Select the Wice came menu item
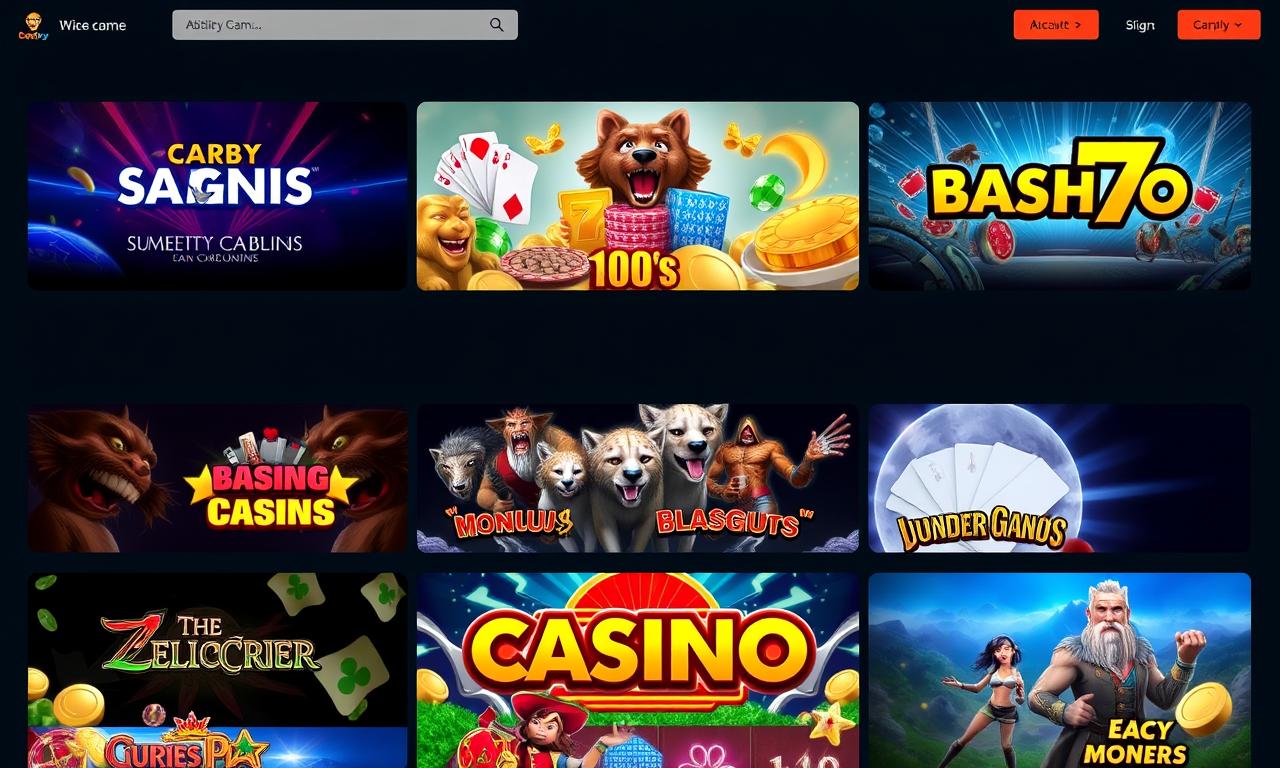This screenshot has width=1280, height=768. [x=93, y=25]
